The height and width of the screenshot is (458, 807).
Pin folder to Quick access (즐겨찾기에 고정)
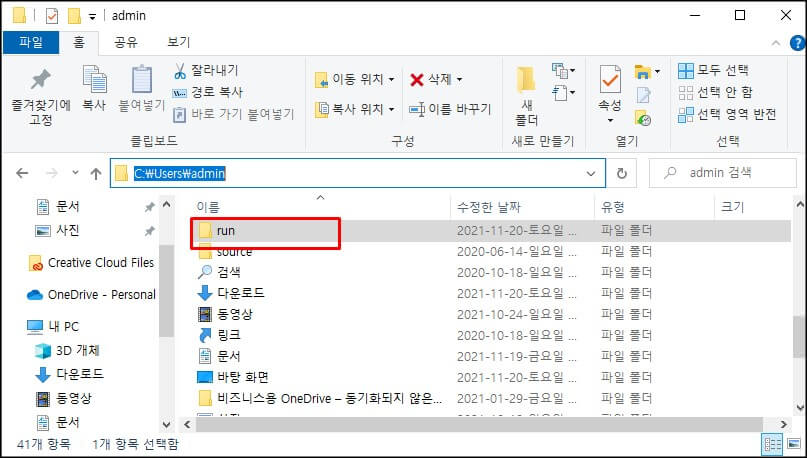[41, 97]
